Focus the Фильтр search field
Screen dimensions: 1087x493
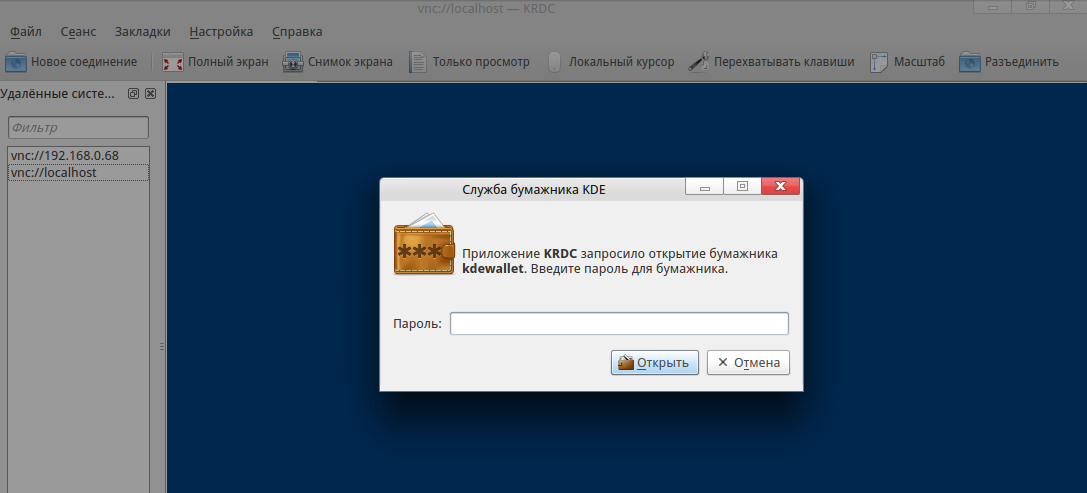pyautogui.click(x=78, y=128)
